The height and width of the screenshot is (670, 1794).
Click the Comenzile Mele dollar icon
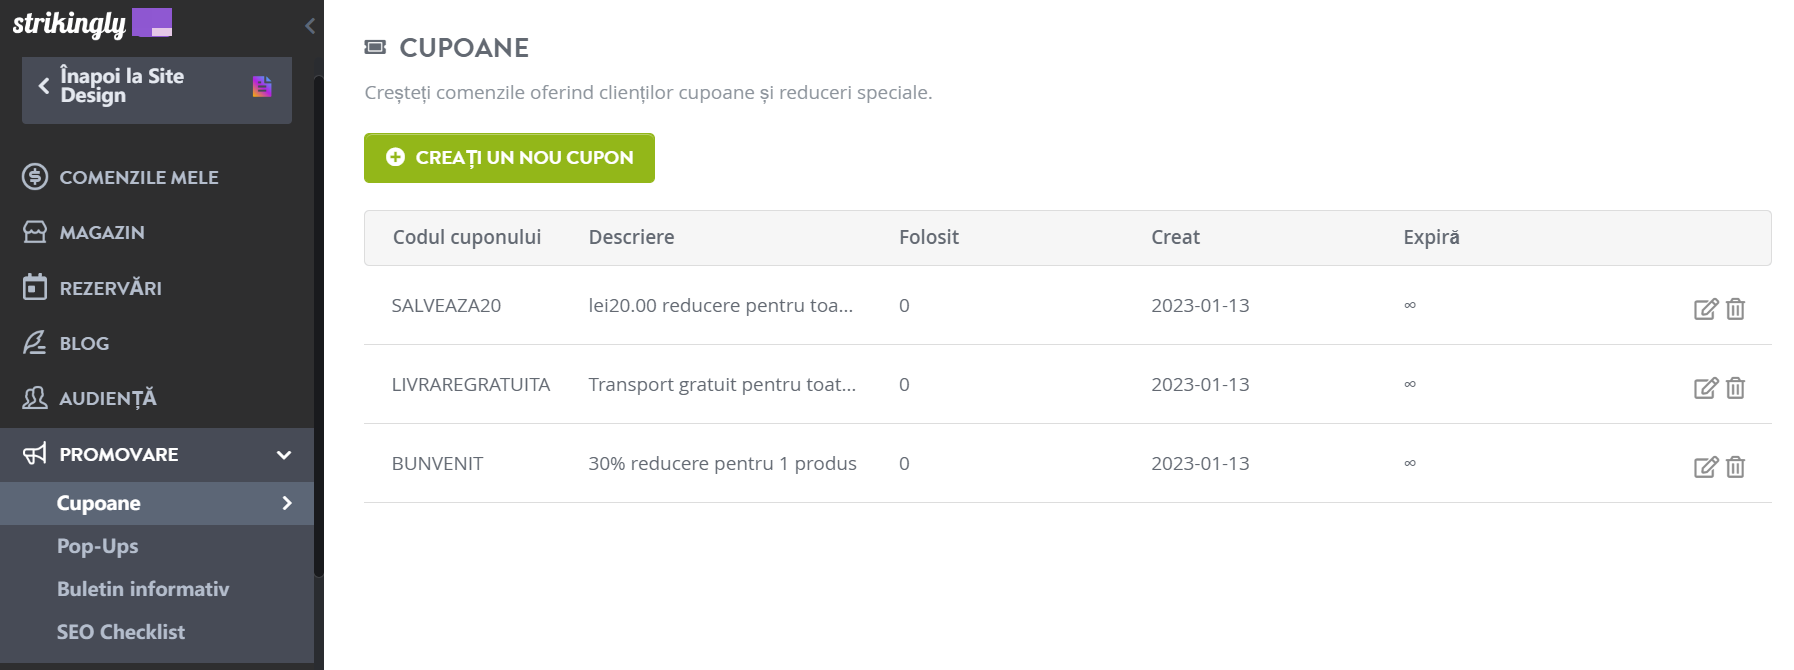coord(35,177)
